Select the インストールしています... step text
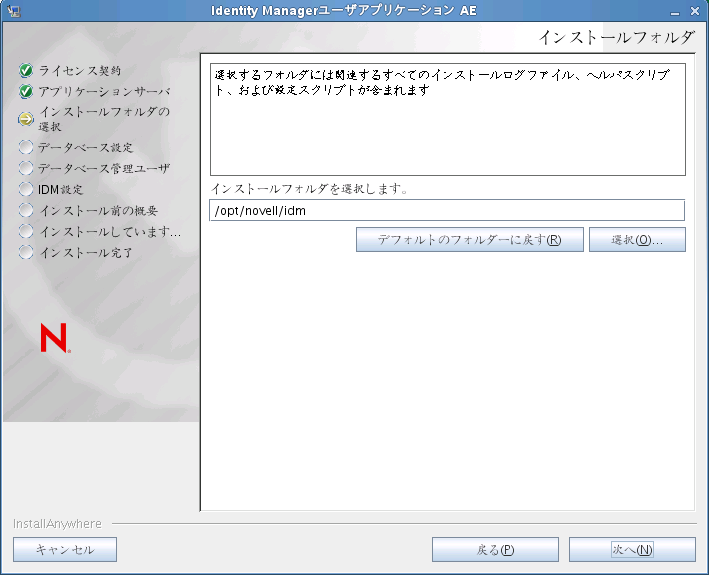Image resolution: width=709 pixels, height=575 pixels. pos(110,231)
